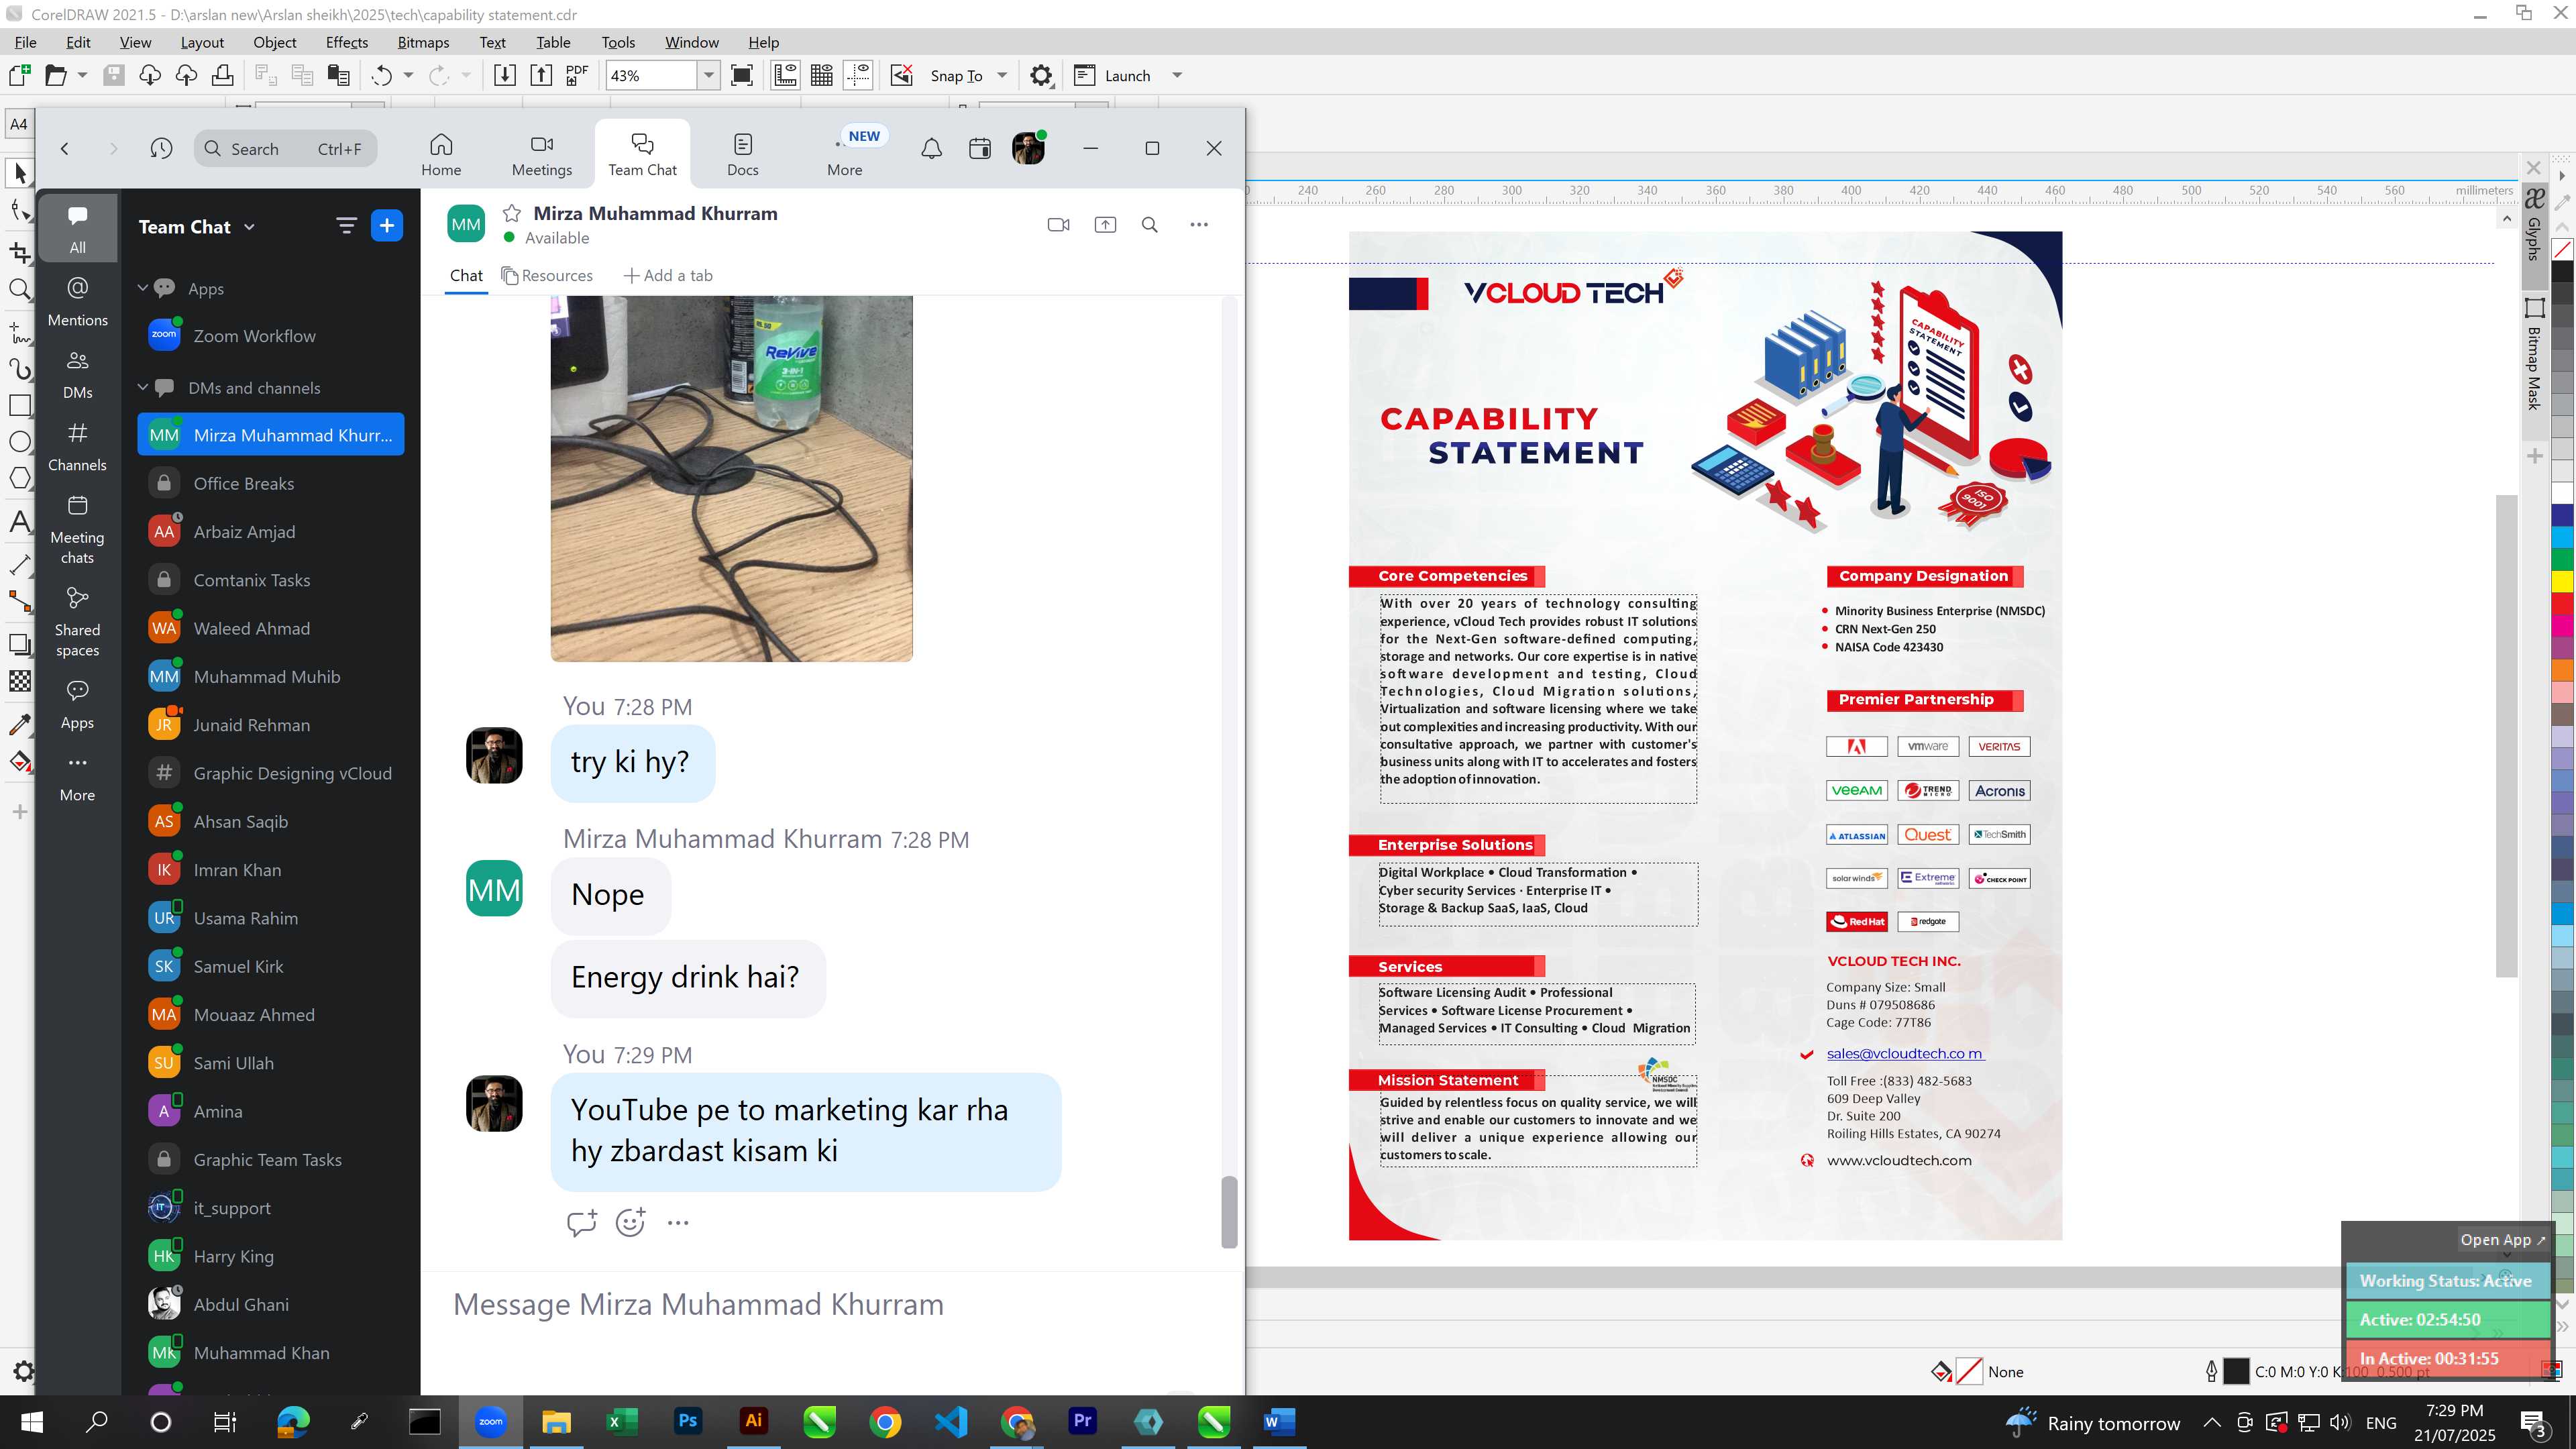Image resolution: width=2576 pixels, height=1449 pixels.
Task: Click the Zoom history clock icon
Action: pos(161,149)
